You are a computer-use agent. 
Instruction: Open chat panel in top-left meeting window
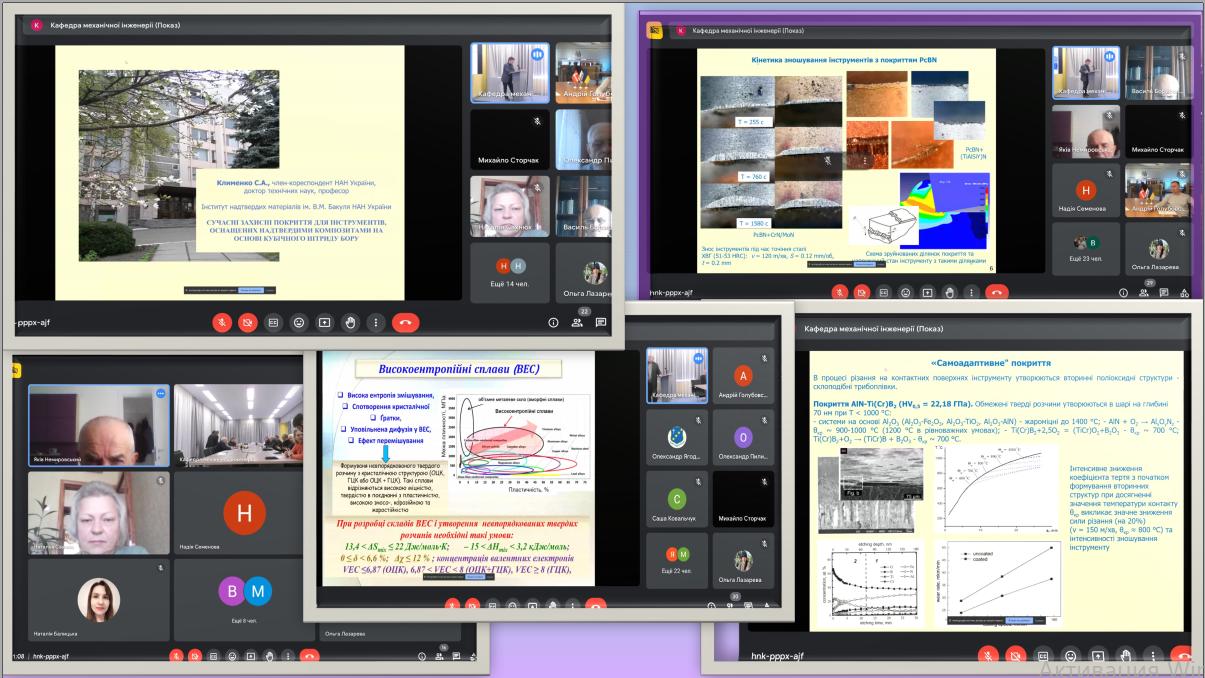(x=600, y=323)
